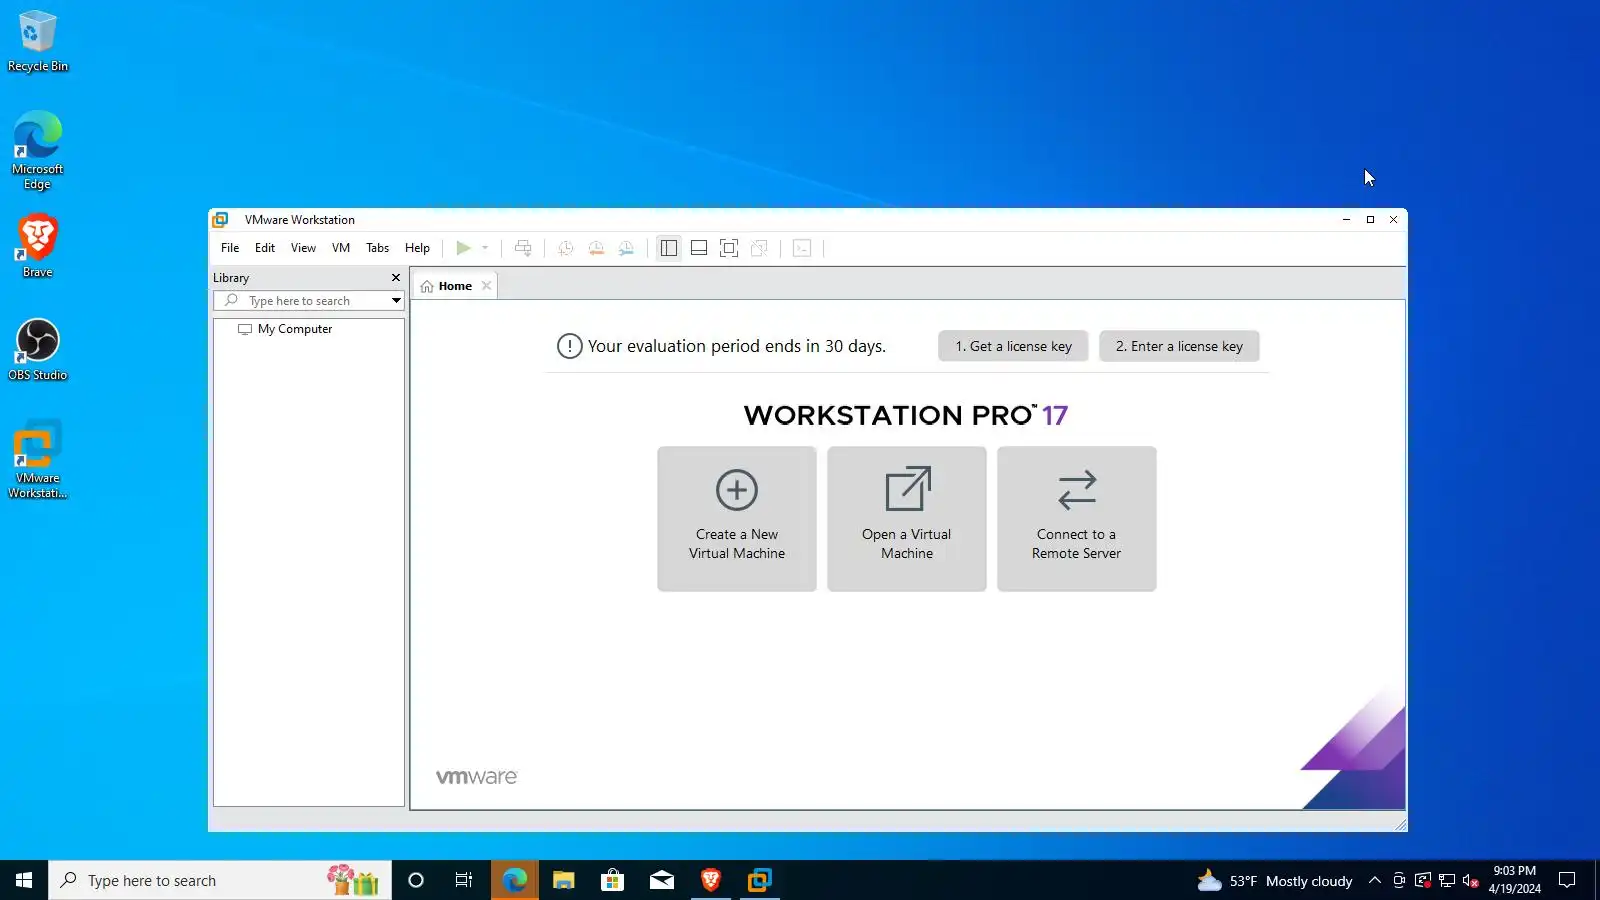Open the clock showing 9:03 PM
1600x900 pixels.
coord(1514,880)
